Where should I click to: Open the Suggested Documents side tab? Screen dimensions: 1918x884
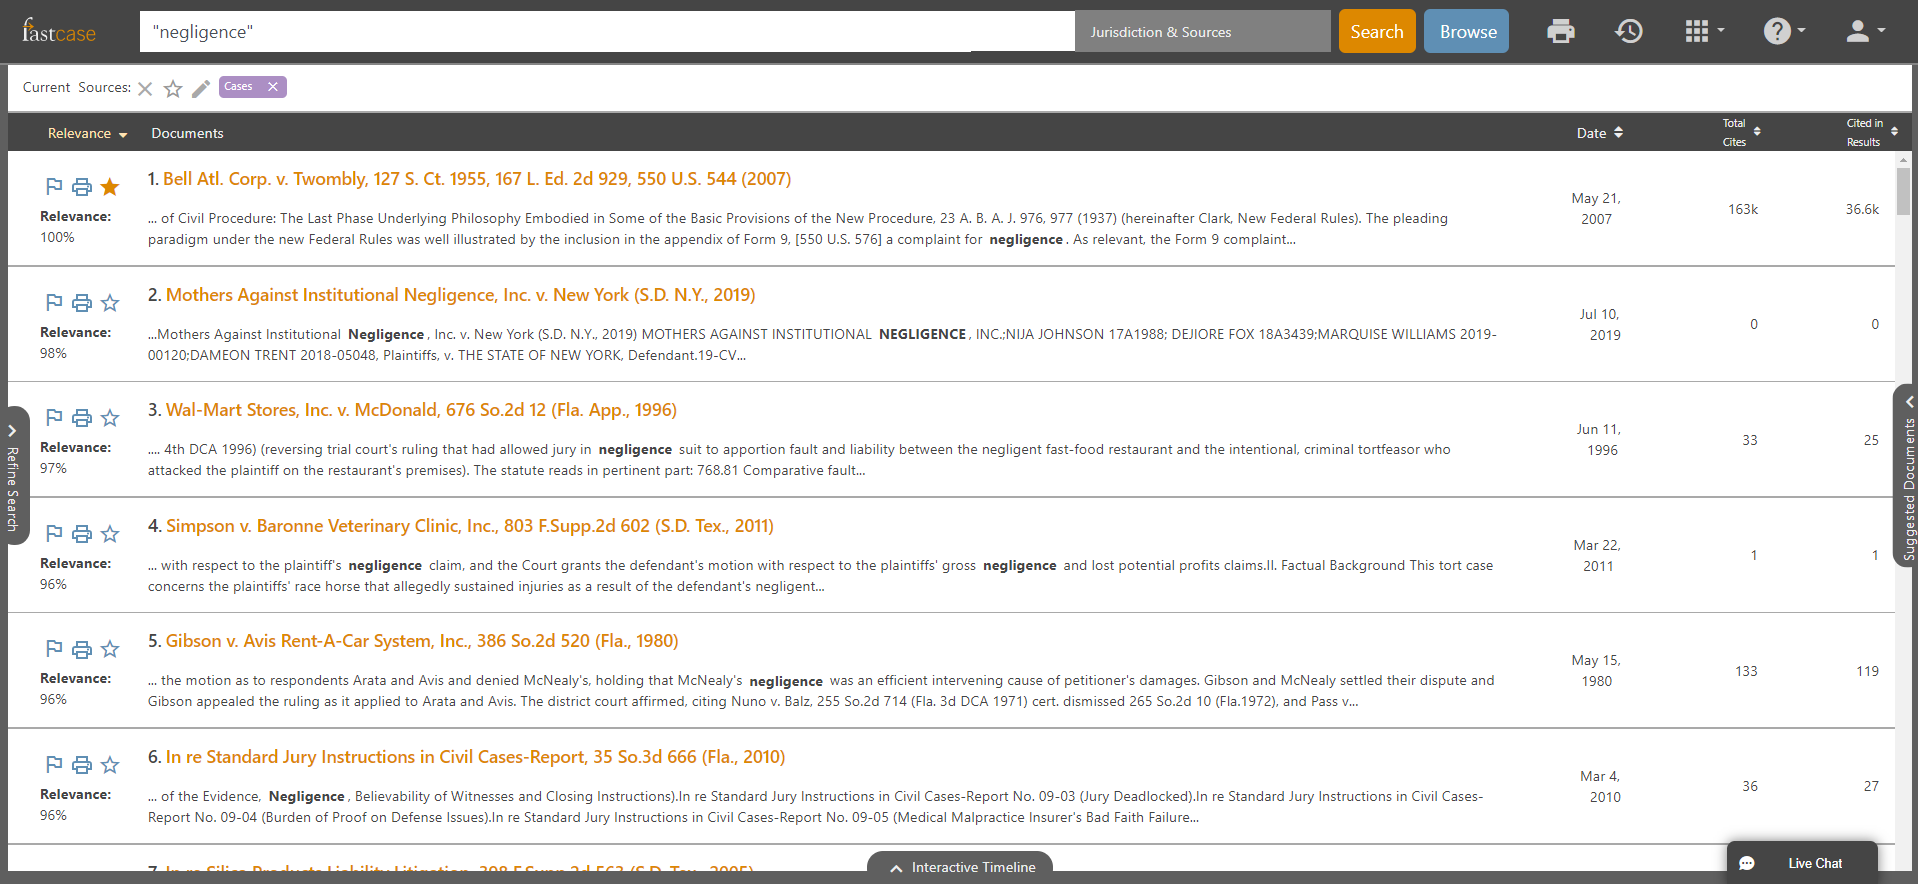1907,475
